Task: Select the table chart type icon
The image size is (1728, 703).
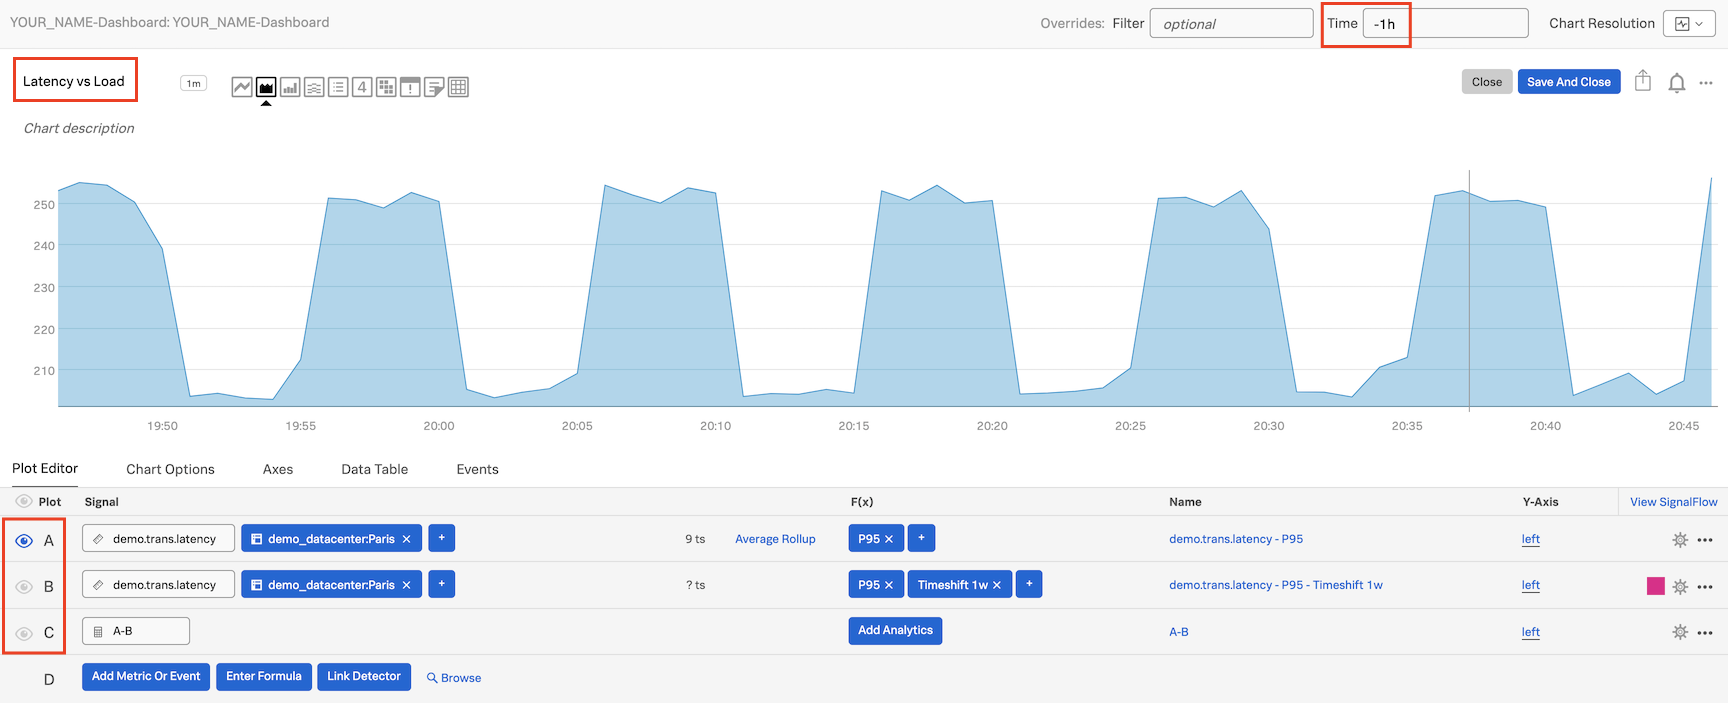Action: (x=458, y=87)
